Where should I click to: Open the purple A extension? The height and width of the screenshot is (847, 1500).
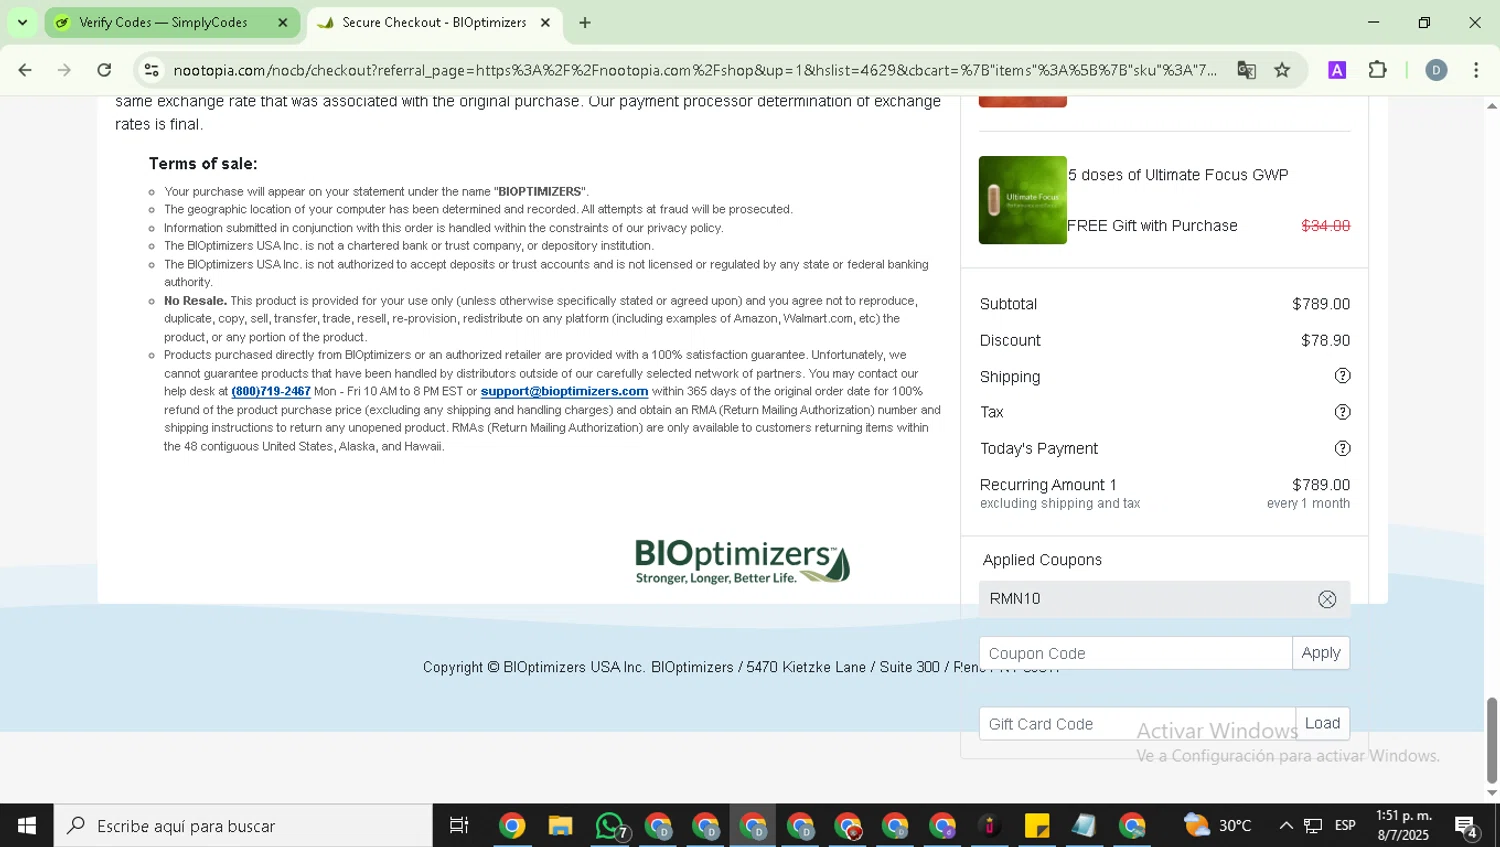(1337, 70)
